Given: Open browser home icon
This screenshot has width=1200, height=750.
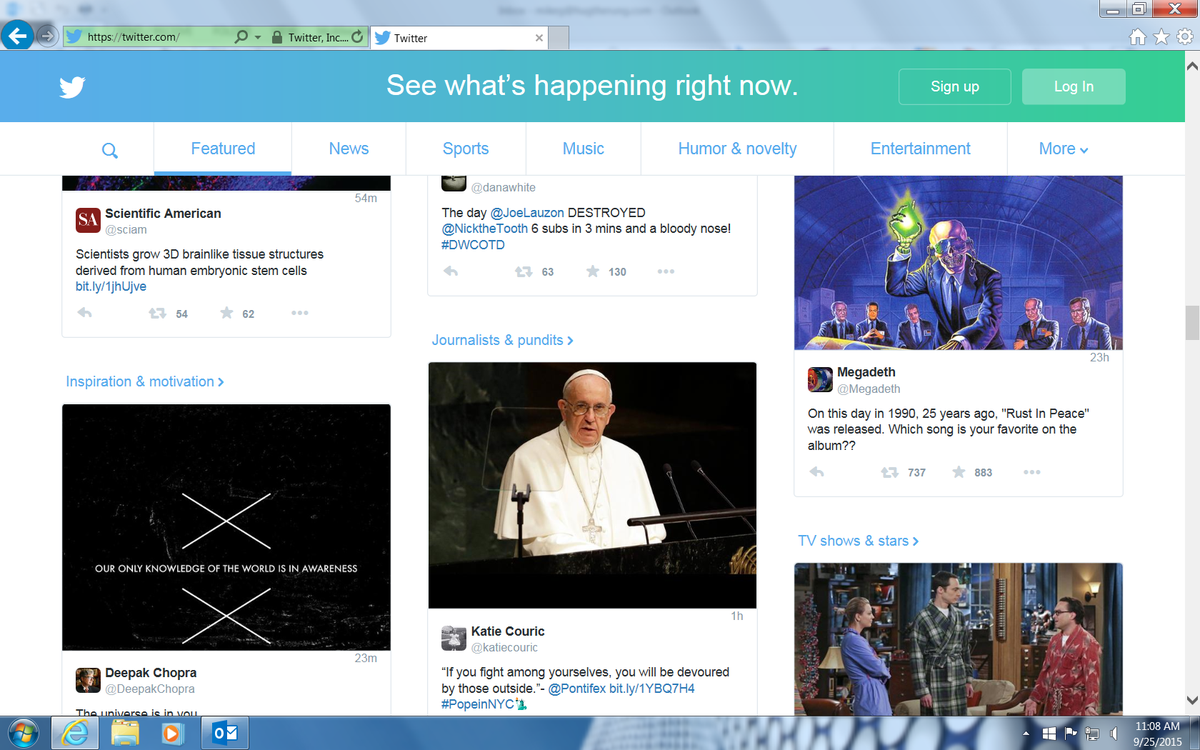Looking at the screenshot, I should coord(1137,37).
